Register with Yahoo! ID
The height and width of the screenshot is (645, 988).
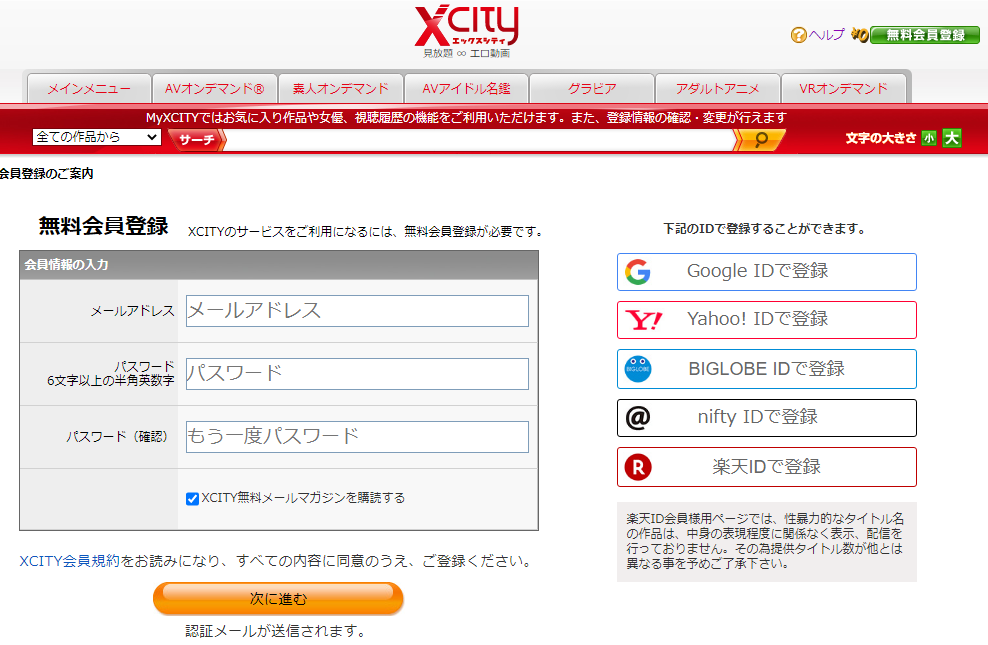tap(766, 320)
